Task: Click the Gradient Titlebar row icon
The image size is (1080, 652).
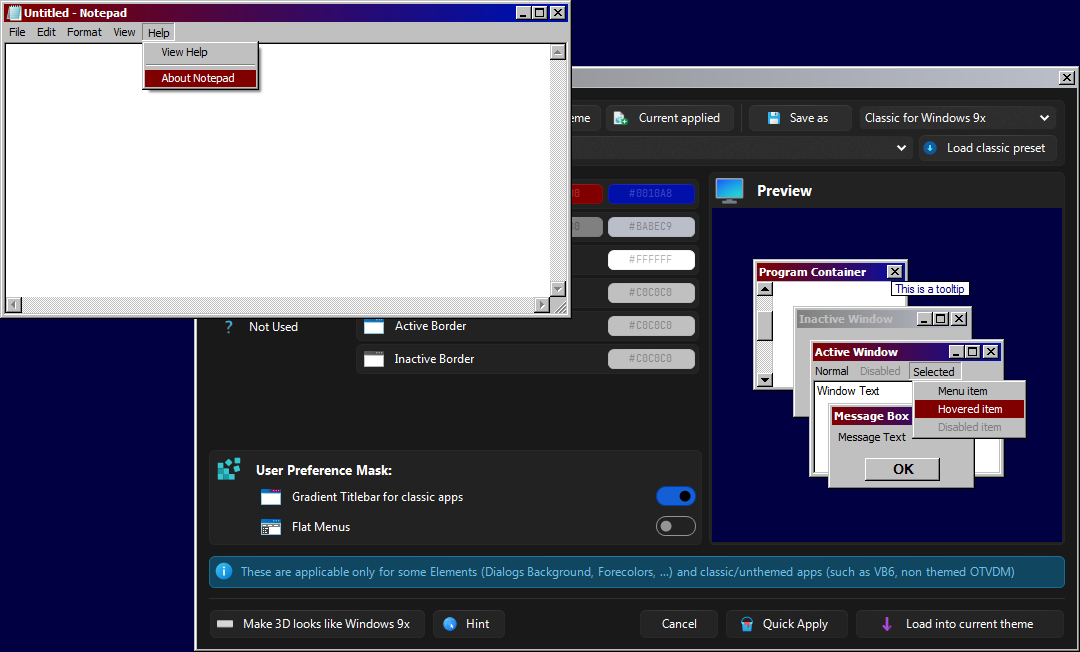Action: [271, 497]
